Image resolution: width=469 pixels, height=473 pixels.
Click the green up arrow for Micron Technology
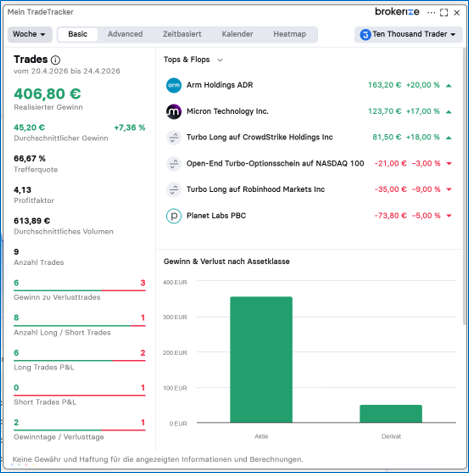449,112
